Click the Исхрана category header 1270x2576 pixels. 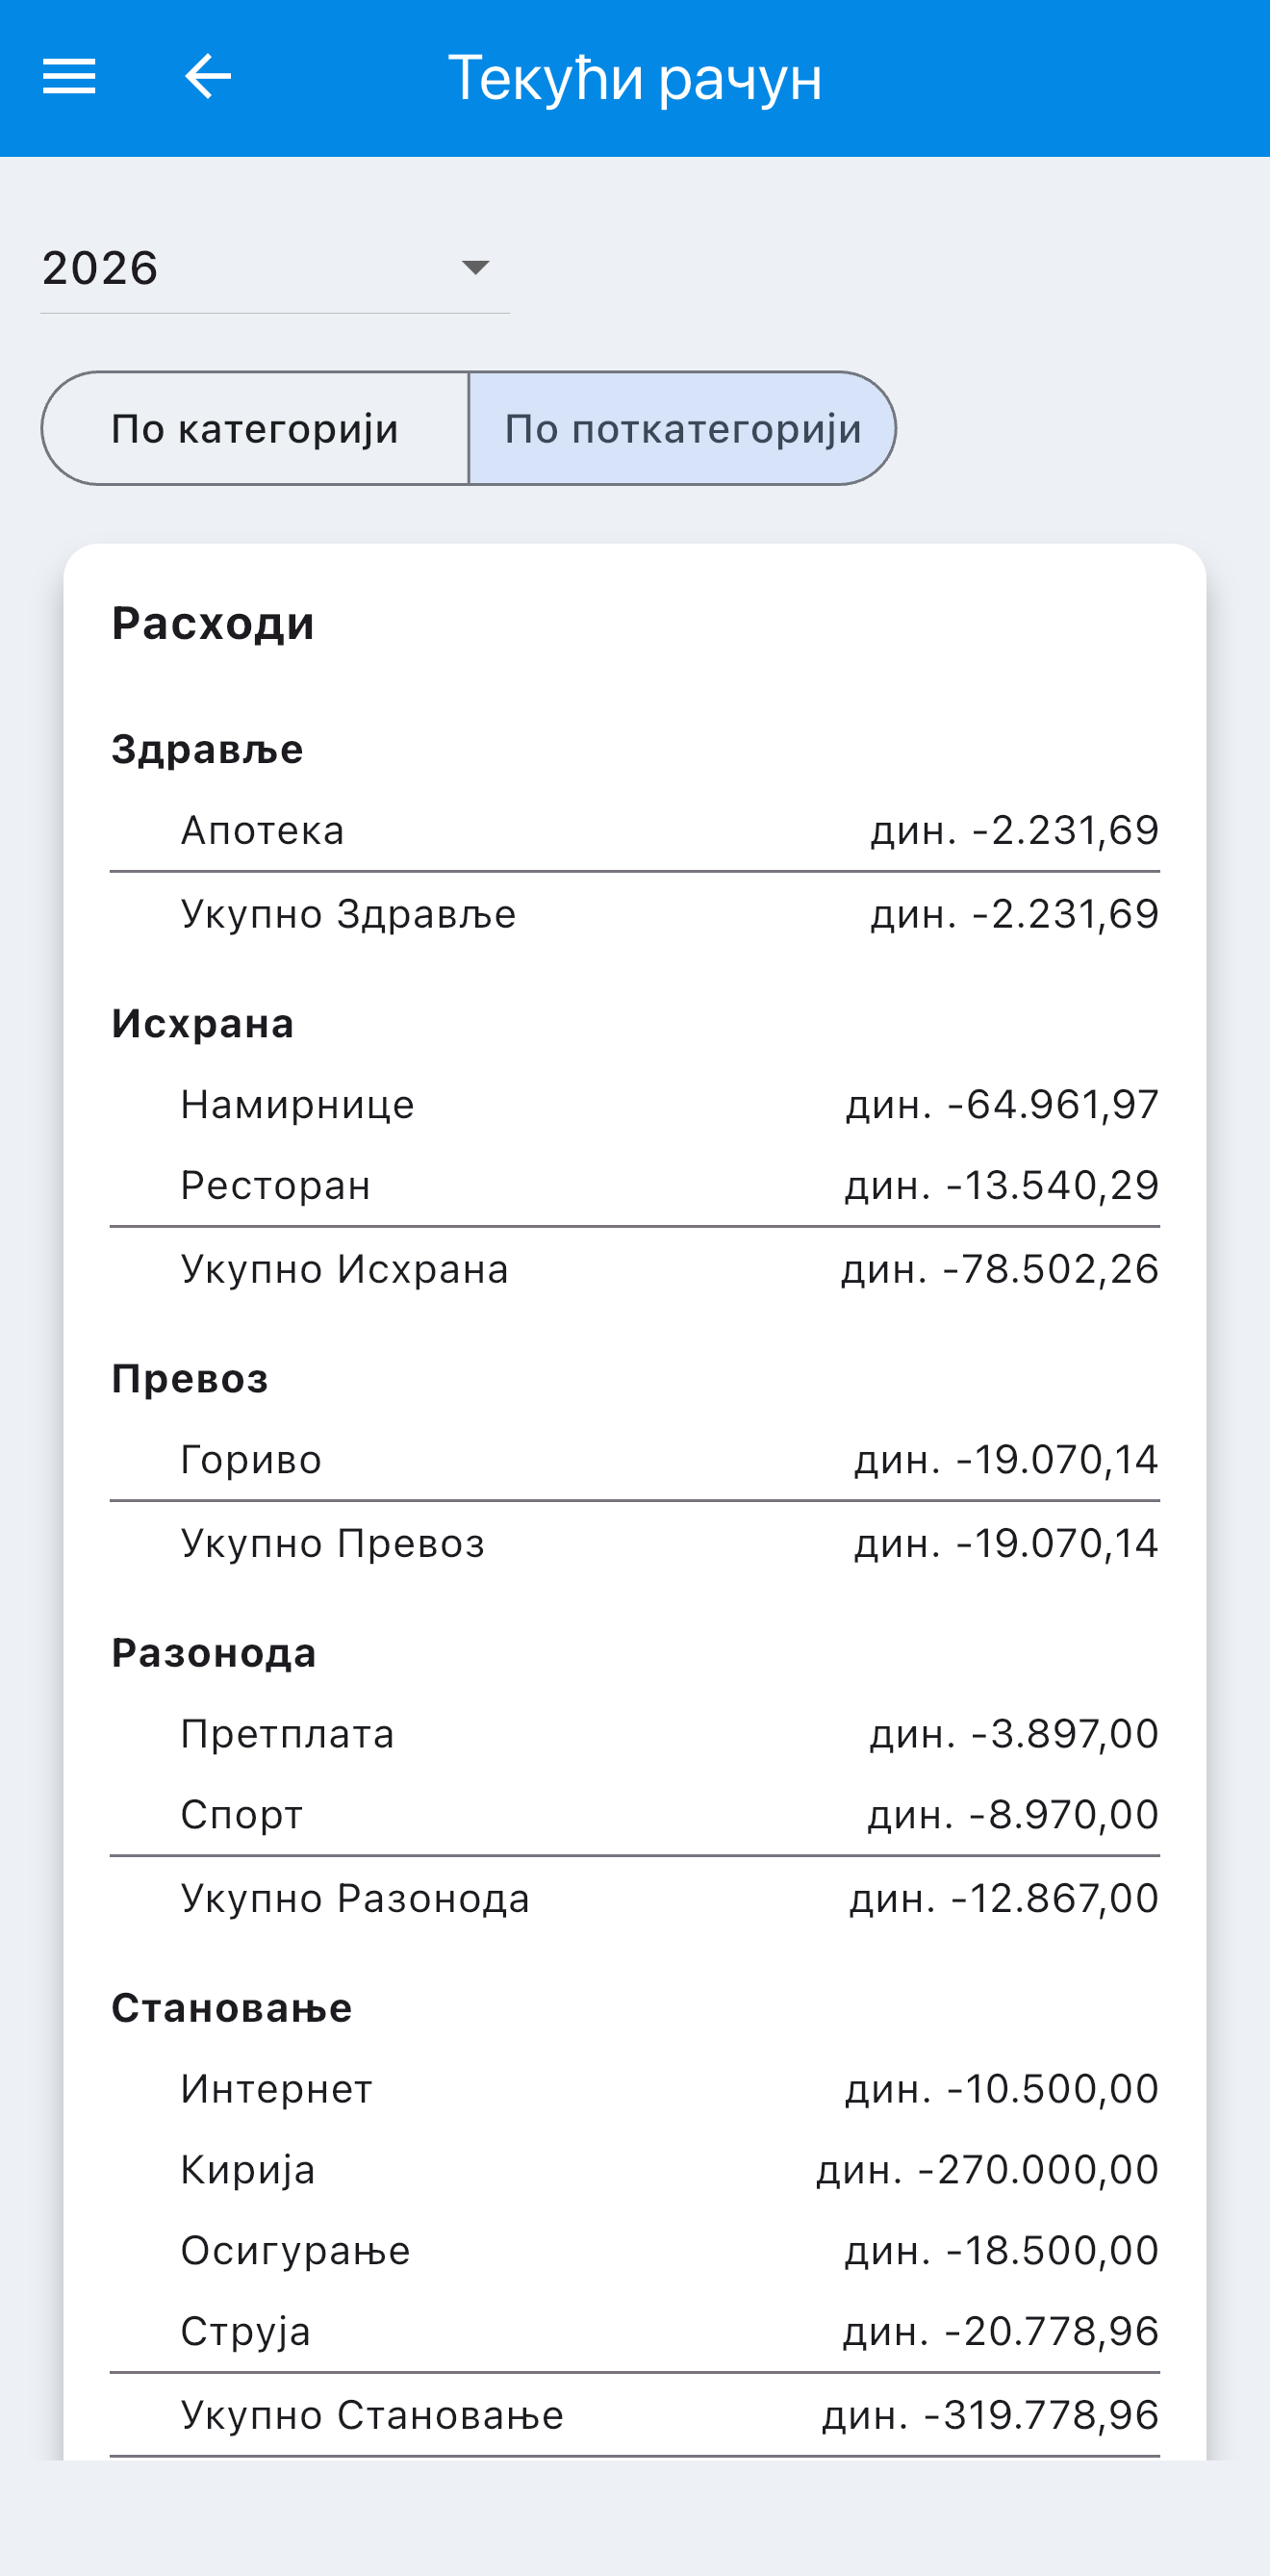(x=203, y=1024)
